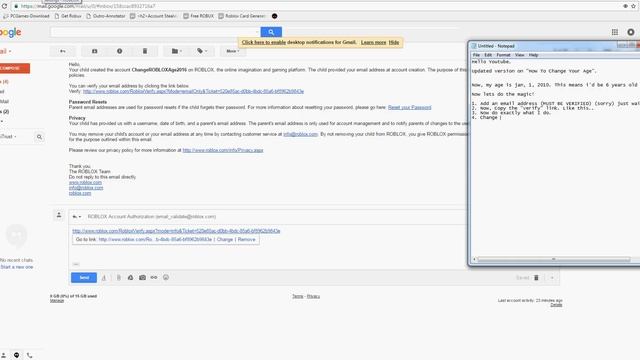Archive this email from the toolbar
This screenshot has width=640, height=360.
(94, 51)
